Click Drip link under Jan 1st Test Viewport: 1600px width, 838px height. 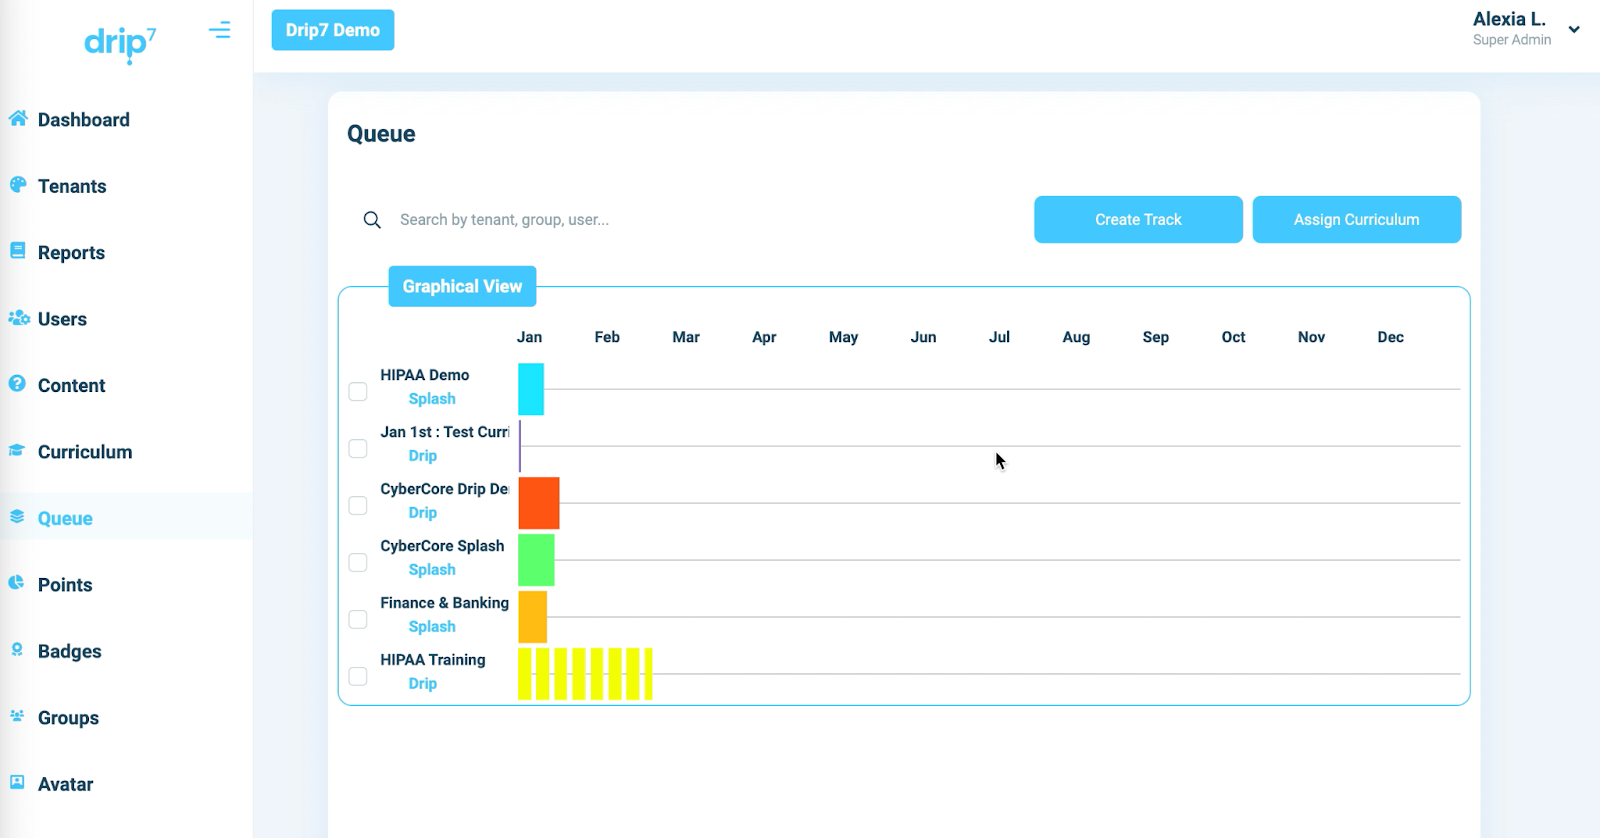422,456
